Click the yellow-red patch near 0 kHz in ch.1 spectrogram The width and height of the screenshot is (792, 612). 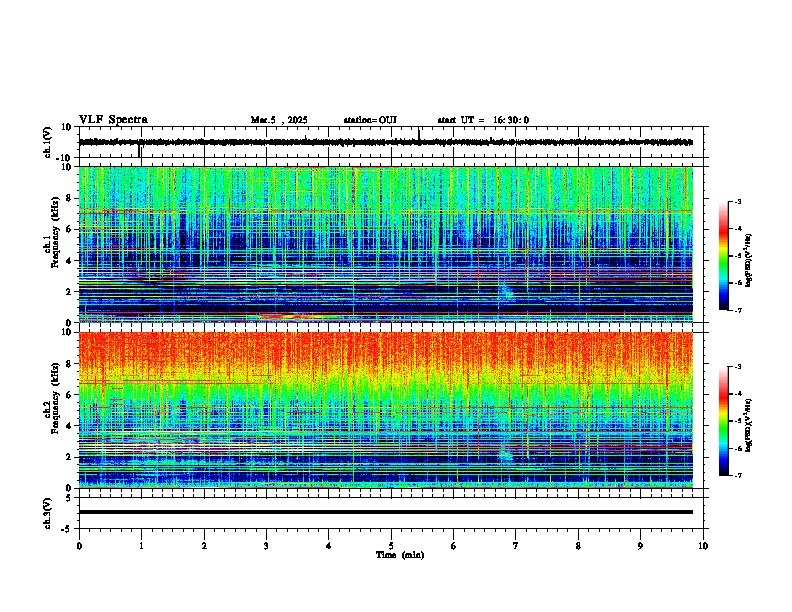(x=290, y=317)
